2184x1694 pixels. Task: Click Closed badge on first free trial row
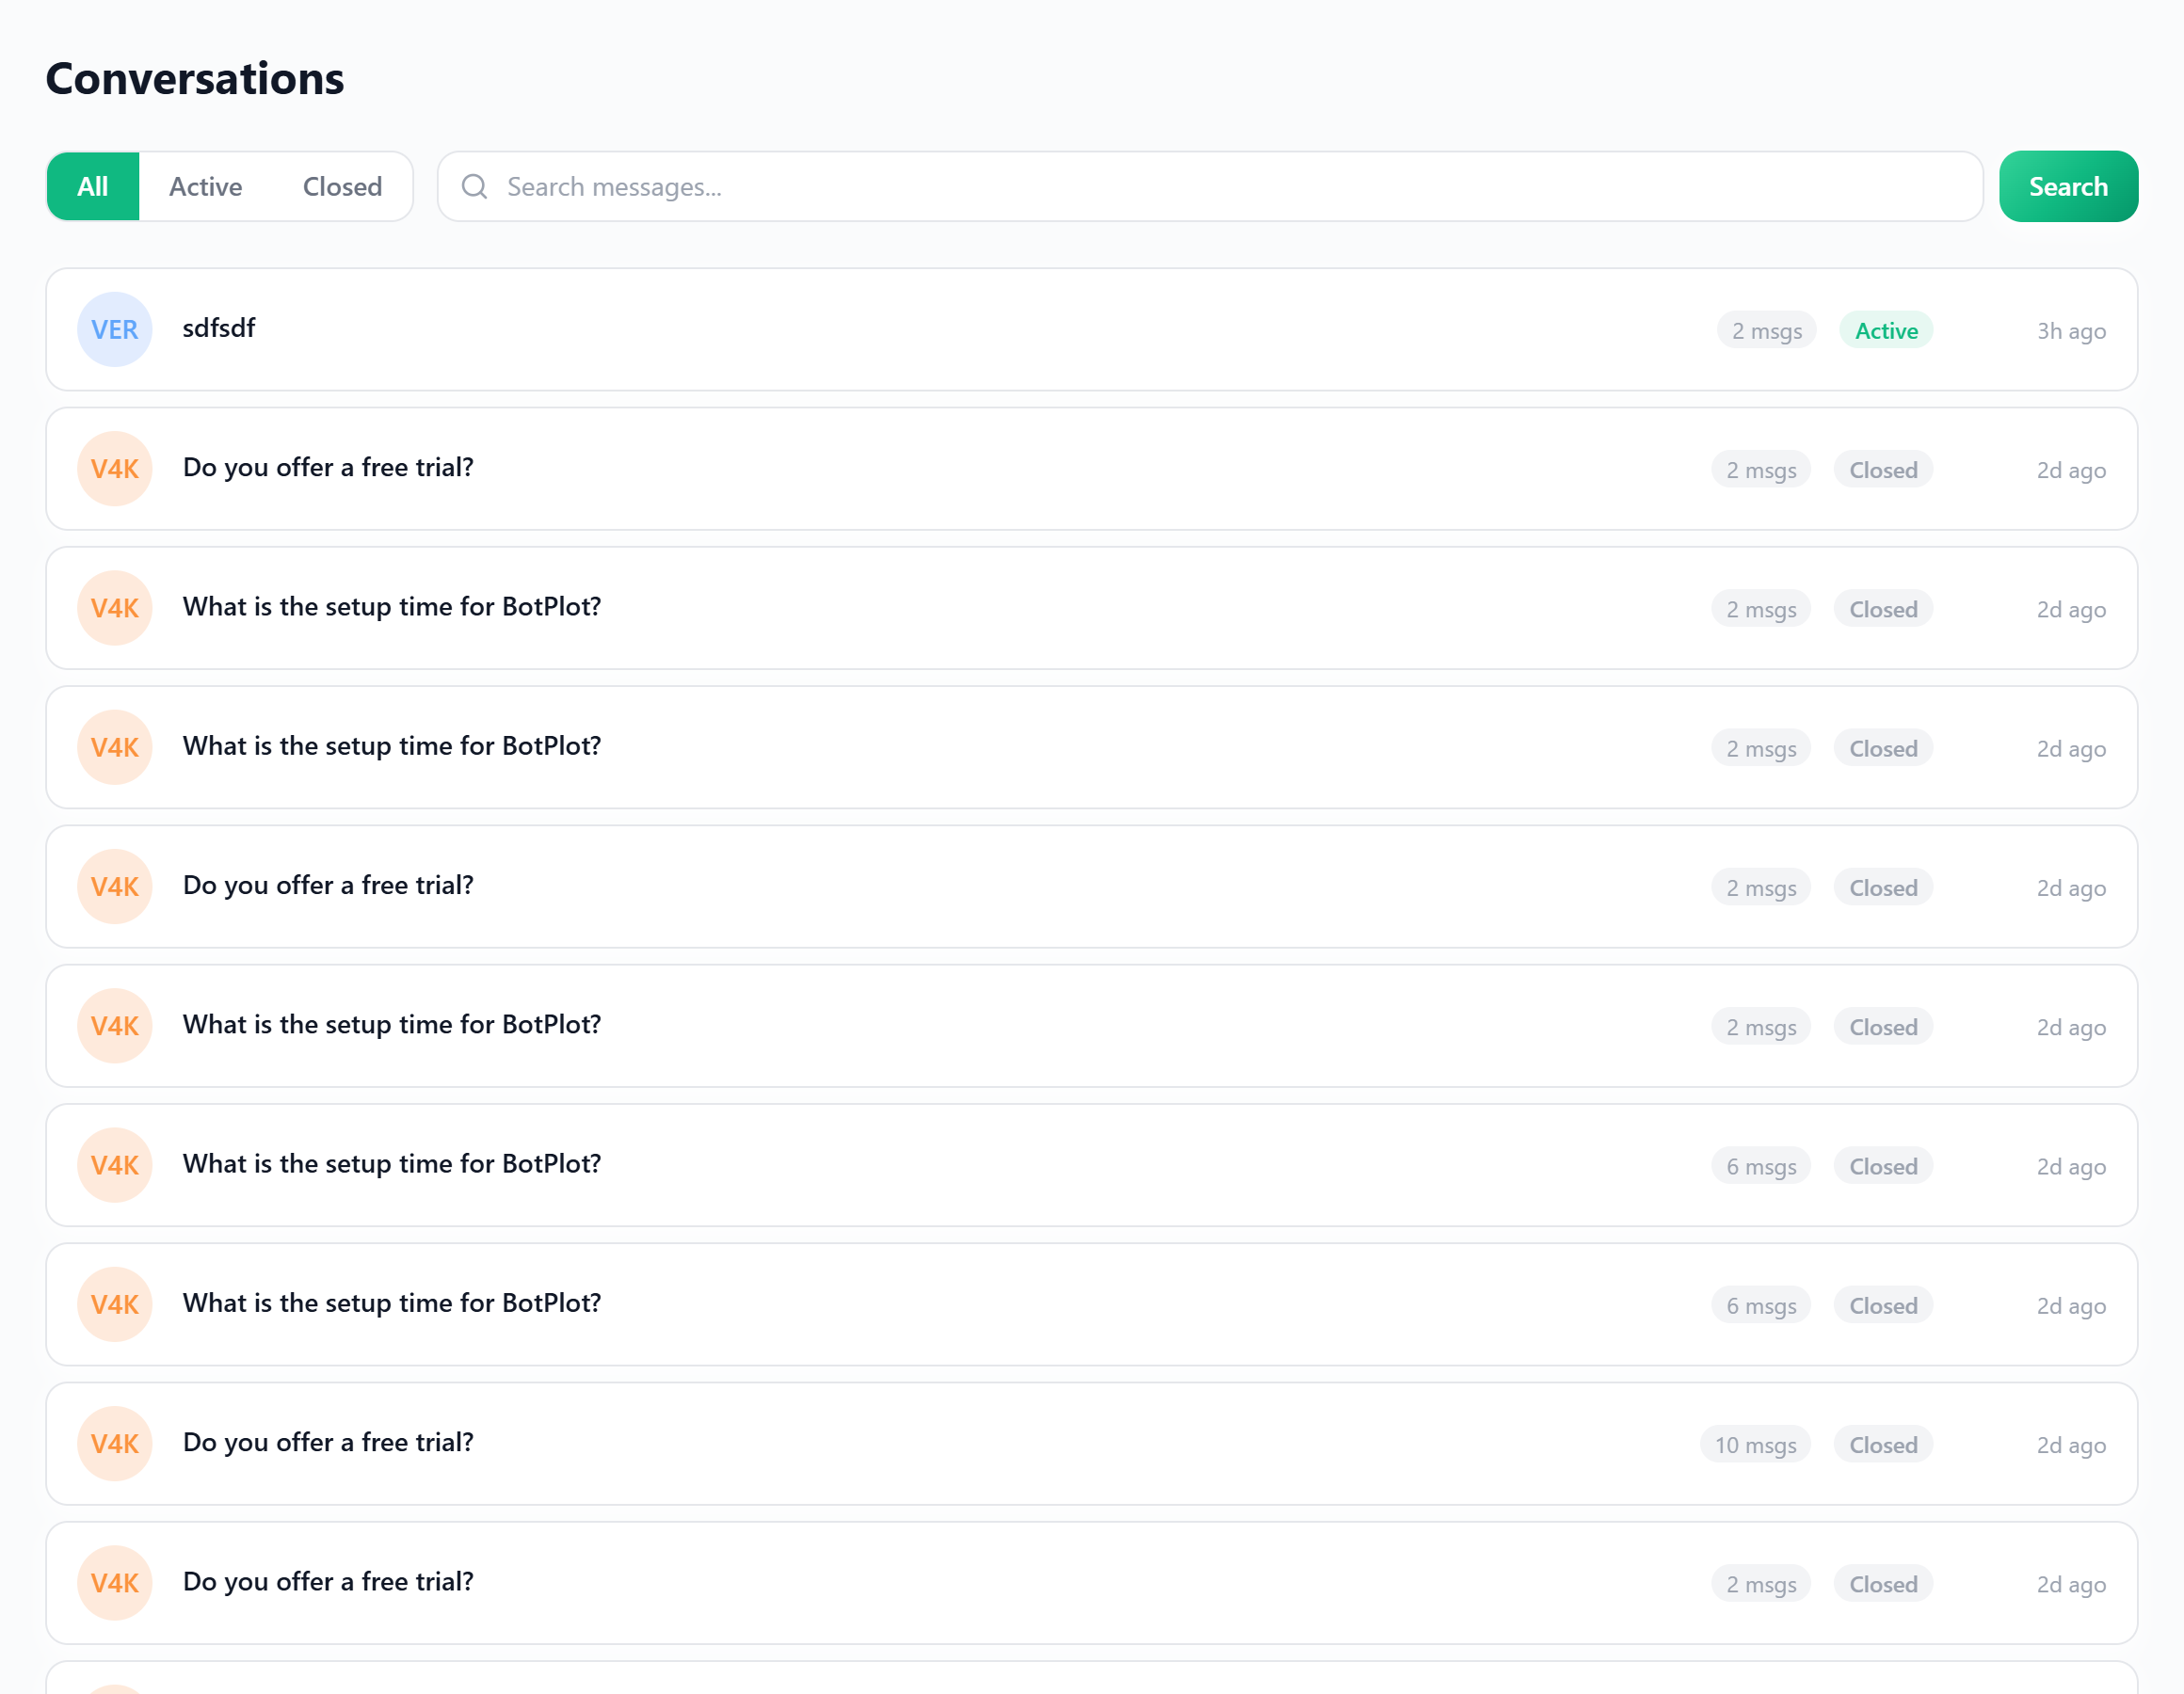coord(1882,469)
